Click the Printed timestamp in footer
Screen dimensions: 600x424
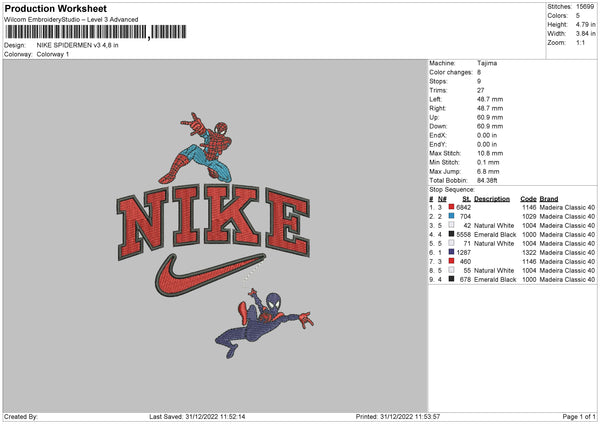(398, 416)
